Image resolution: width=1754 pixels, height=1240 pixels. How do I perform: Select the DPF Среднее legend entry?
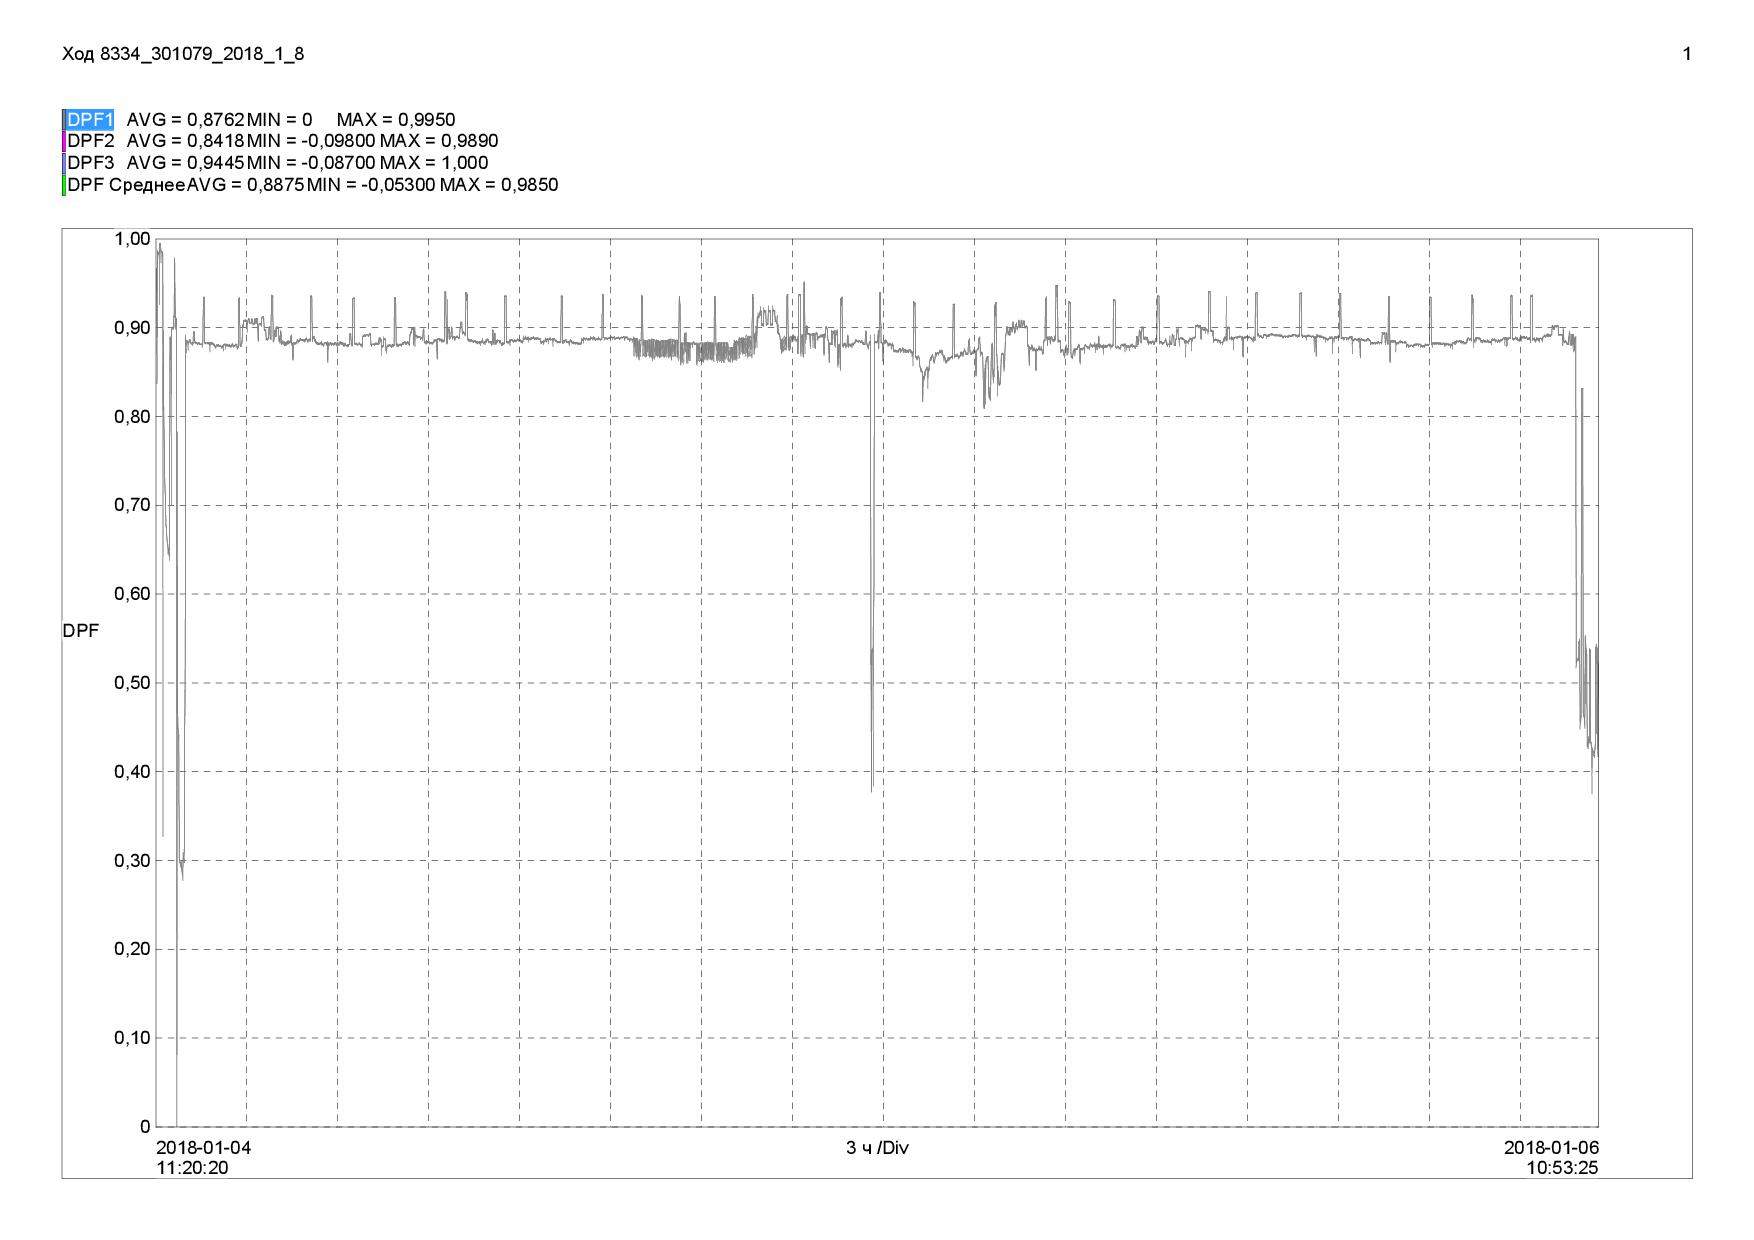126,185
